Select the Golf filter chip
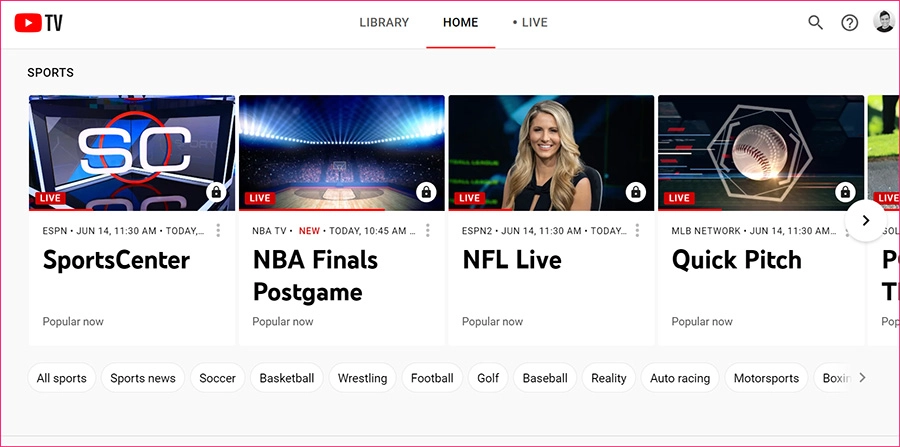Viewport: 900px width, 447px height. pyautogui.click(x=488, y=378)
